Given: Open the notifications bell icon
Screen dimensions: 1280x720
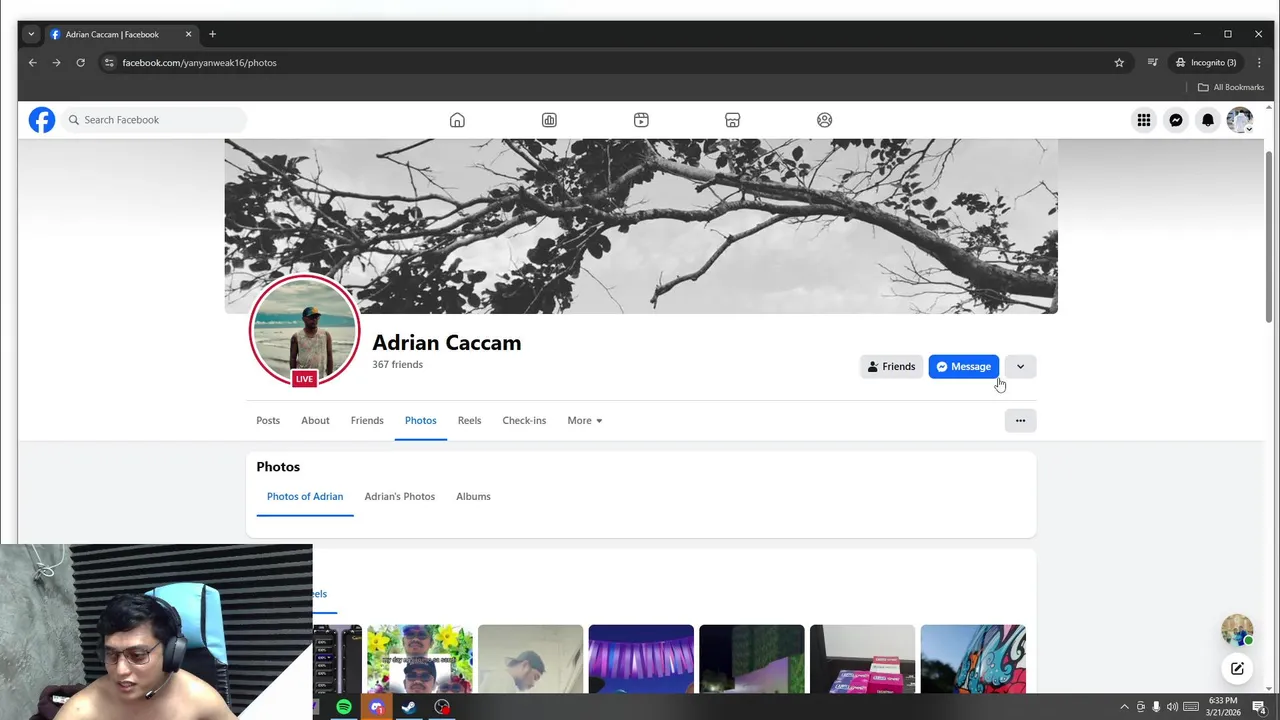Looking at the screenshot, I should point(1208,120).
